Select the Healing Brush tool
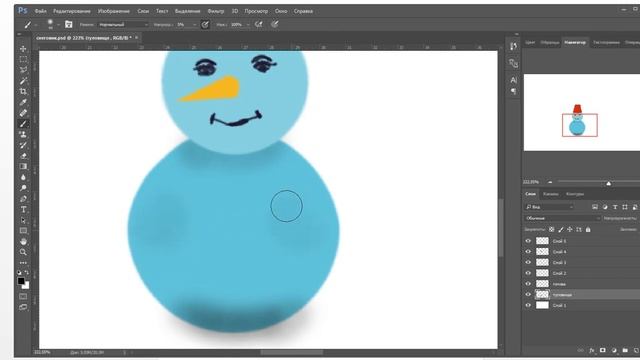The height and width of the screenshot is (360, 640). (23, 113)
